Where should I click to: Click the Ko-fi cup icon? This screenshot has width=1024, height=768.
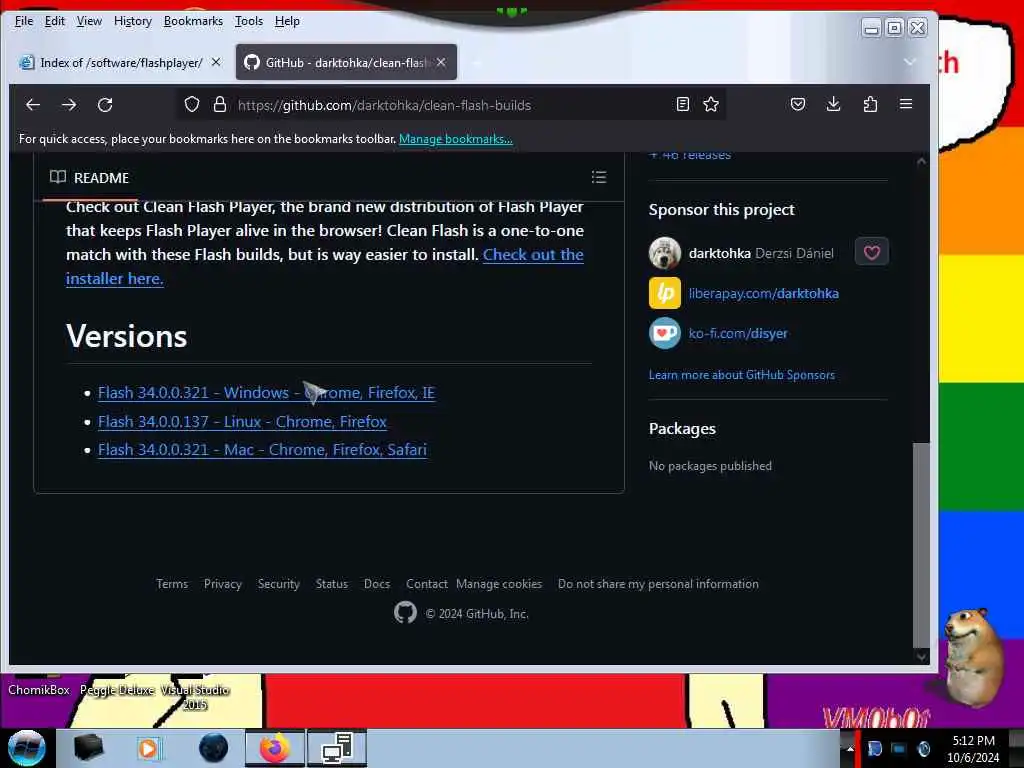pos(665,333)
